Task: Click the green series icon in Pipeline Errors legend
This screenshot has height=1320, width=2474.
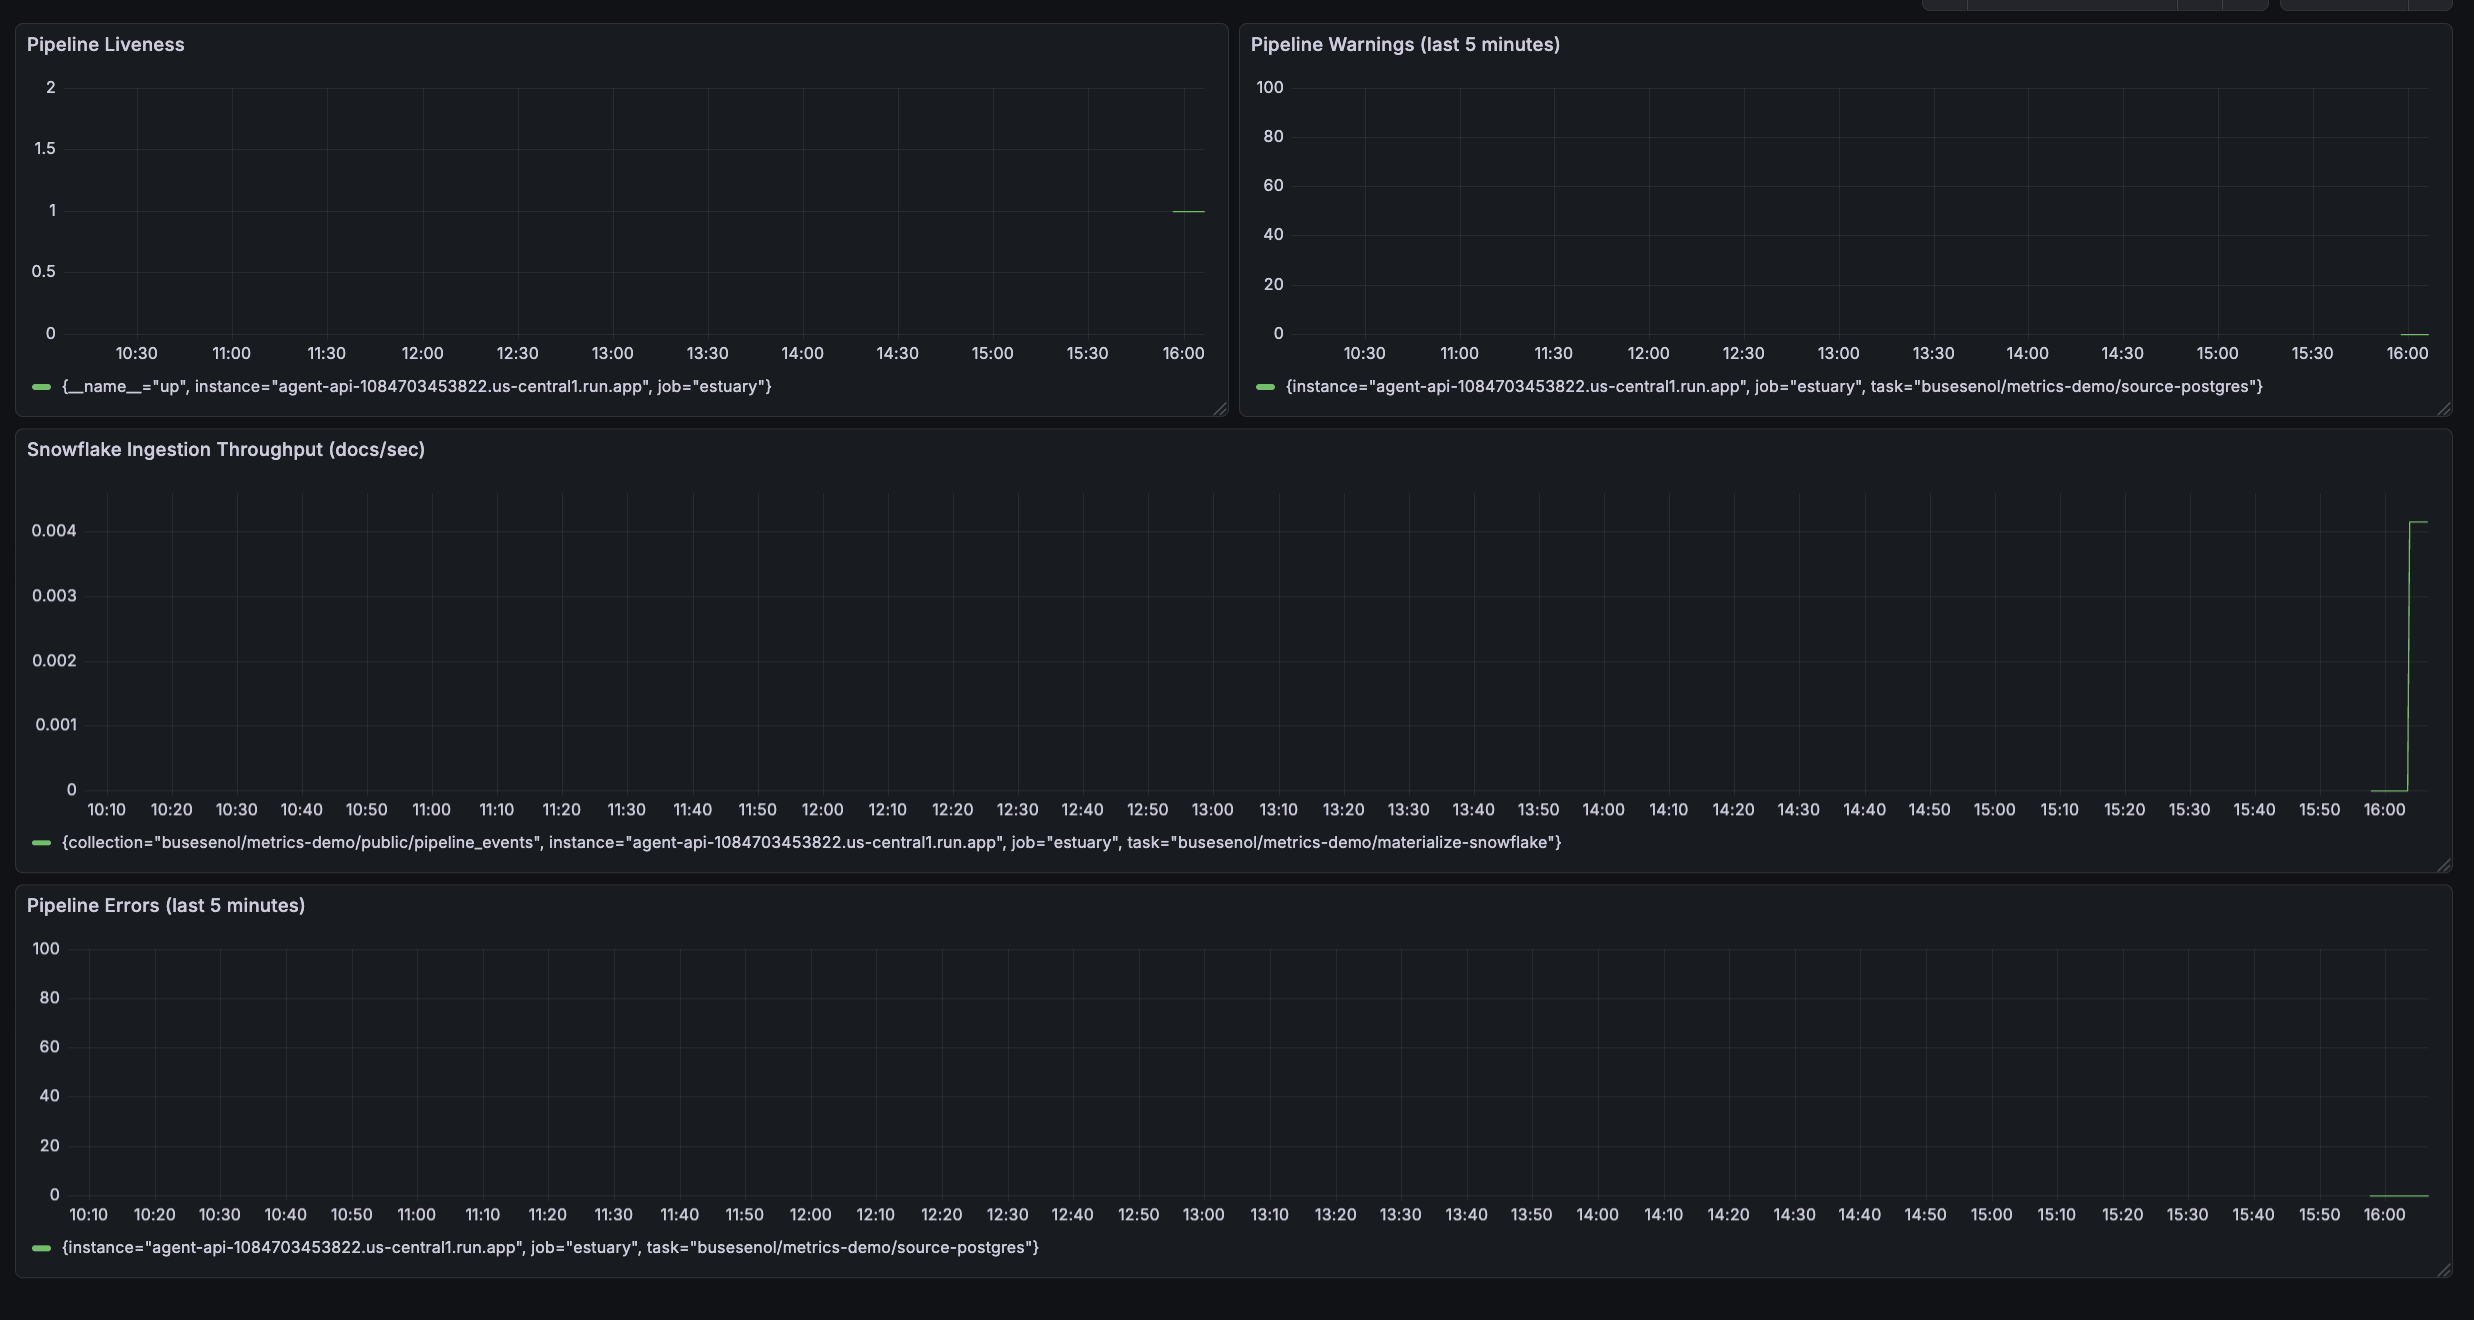Action: pos(41,1248)
